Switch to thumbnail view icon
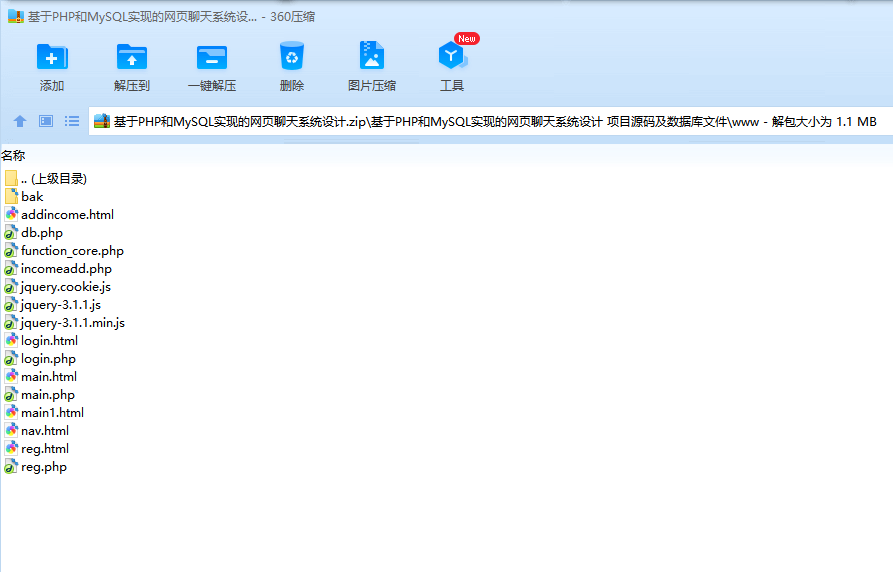 [46, 121]
